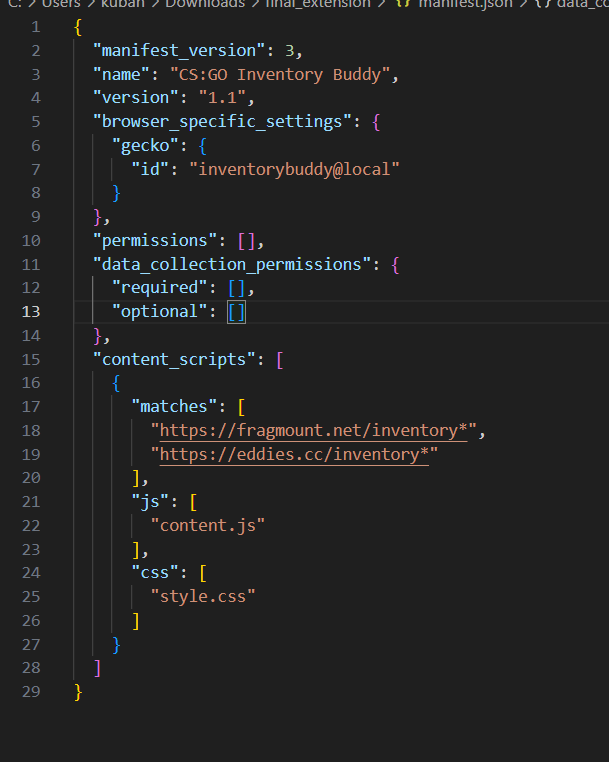
Task: Click the "CS:GO Inventory Buddy" string value
Action: (280, 74)
